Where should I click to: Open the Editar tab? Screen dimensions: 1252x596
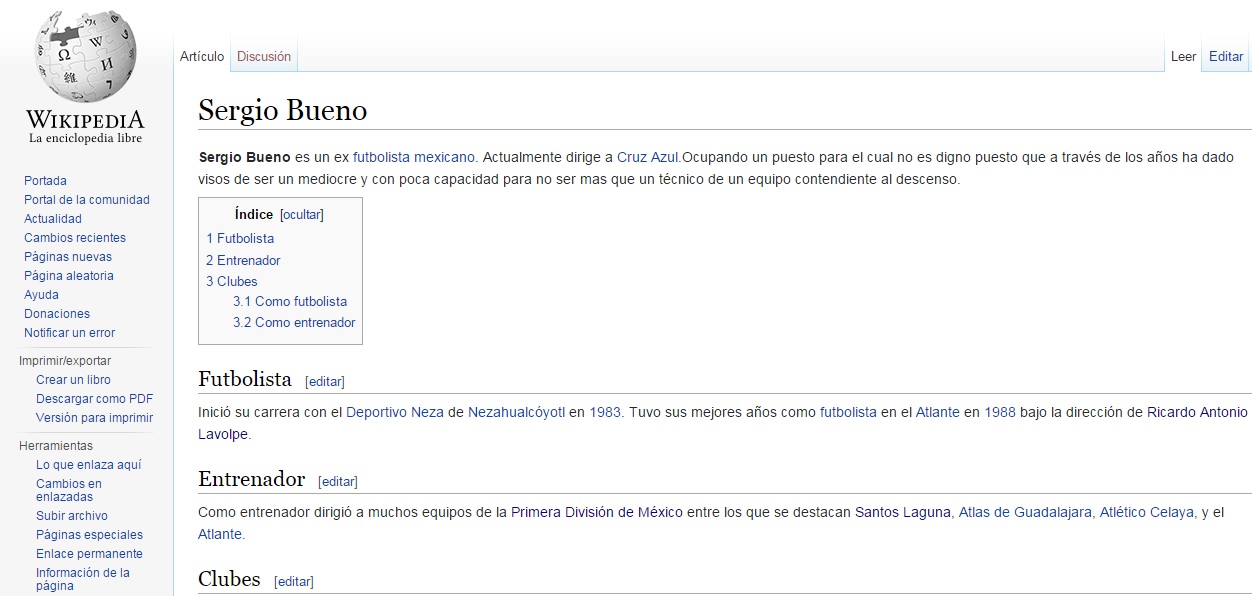[x=1225, y=57]
